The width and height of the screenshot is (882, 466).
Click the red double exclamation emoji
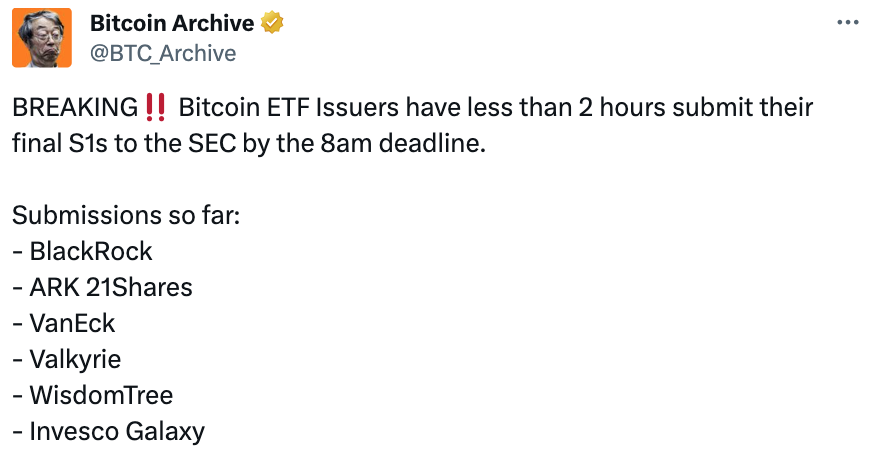click(x=154, y=107)
